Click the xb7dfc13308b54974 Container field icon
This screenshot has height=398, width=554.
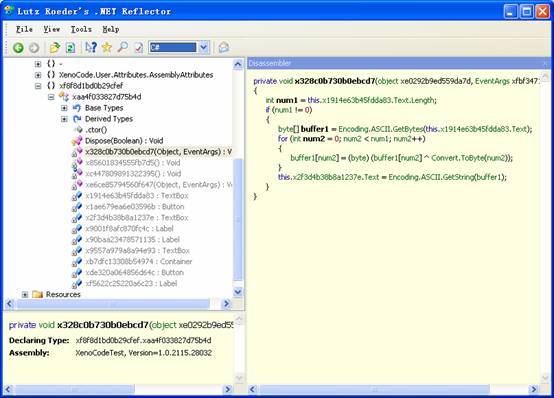point(77,262)
